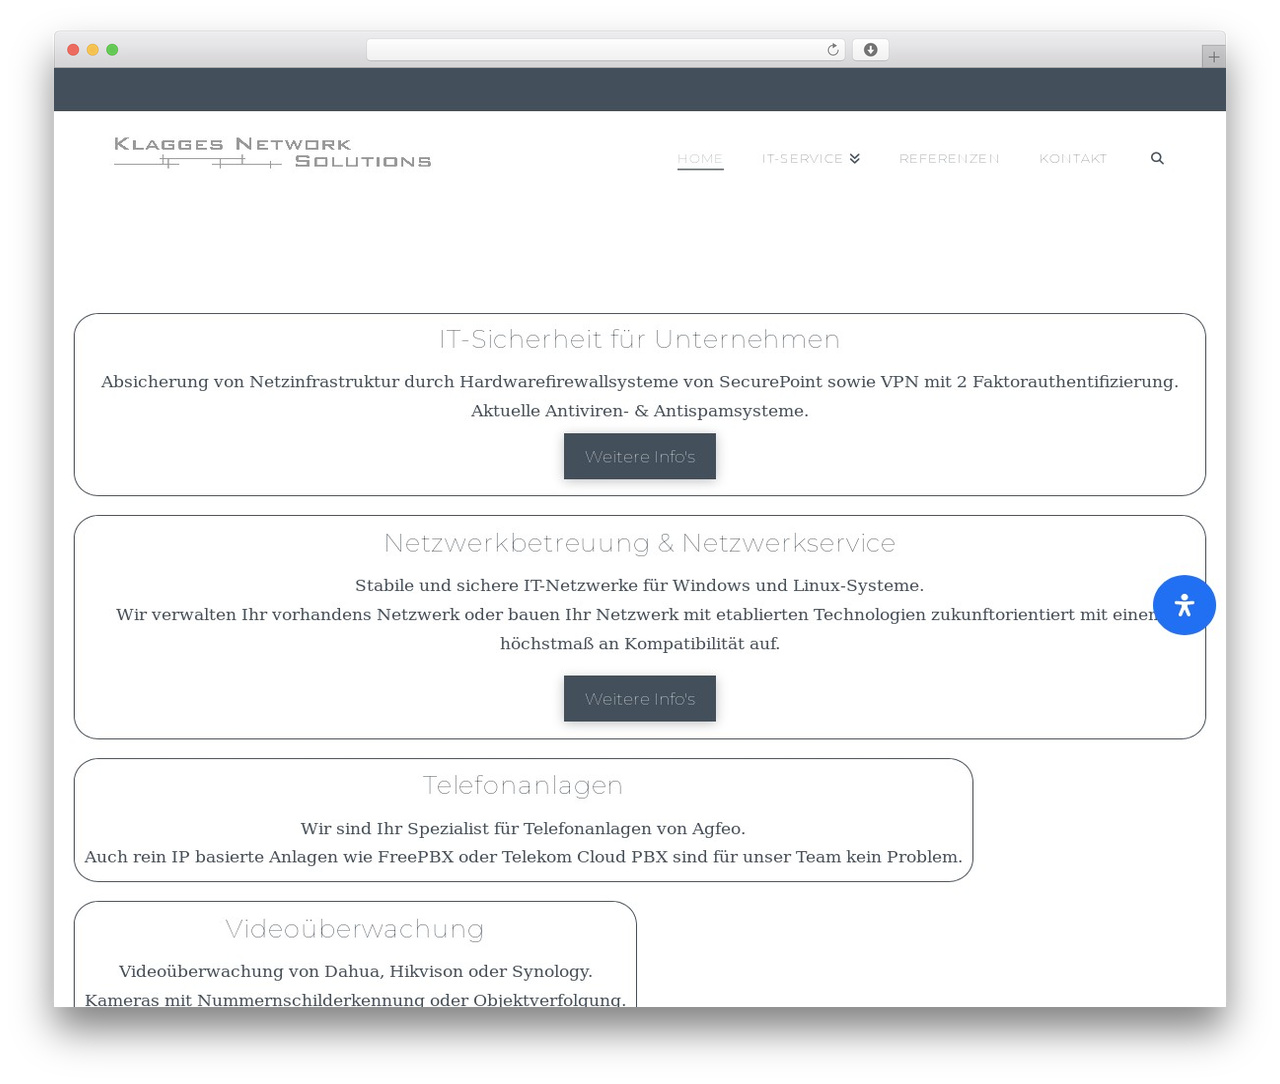The width and height of the screenshot is (1280, 1084).
Task: Open the site search magnifier icon
Action: click(1157, 158)
